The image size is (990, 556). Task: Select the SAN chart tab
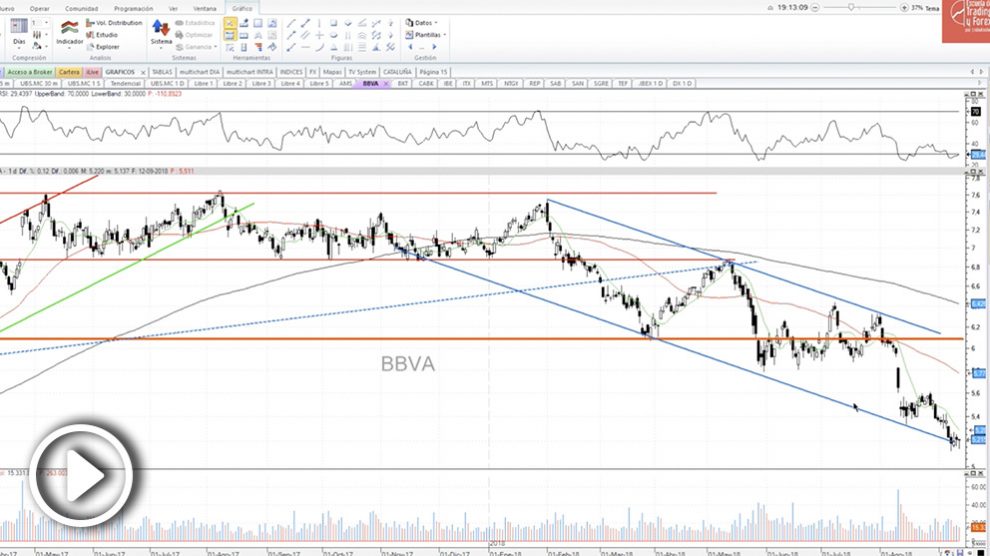click(577, 83)
